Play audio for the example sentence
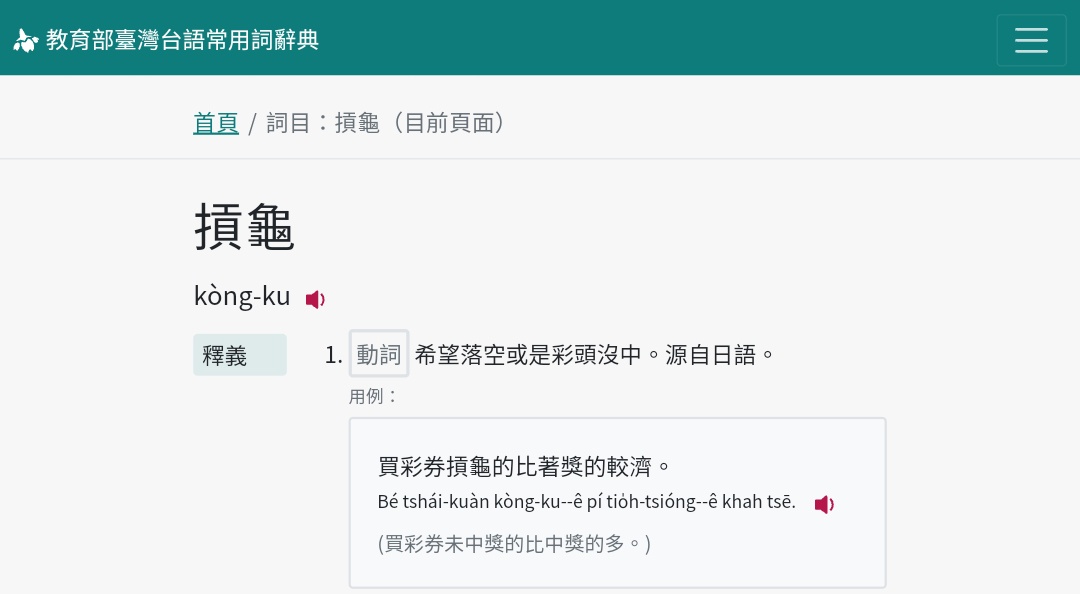1080x594 pixels. pyautogui.click(x=823, y=505)
